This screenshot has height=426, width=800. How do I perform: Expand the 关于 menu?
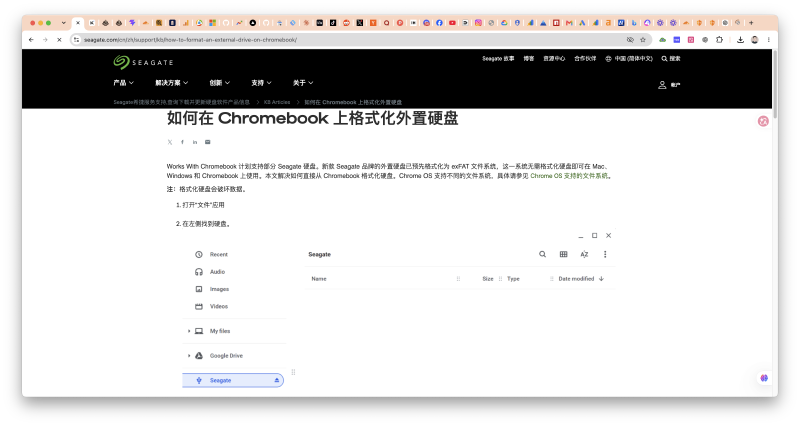pos(303,83)
